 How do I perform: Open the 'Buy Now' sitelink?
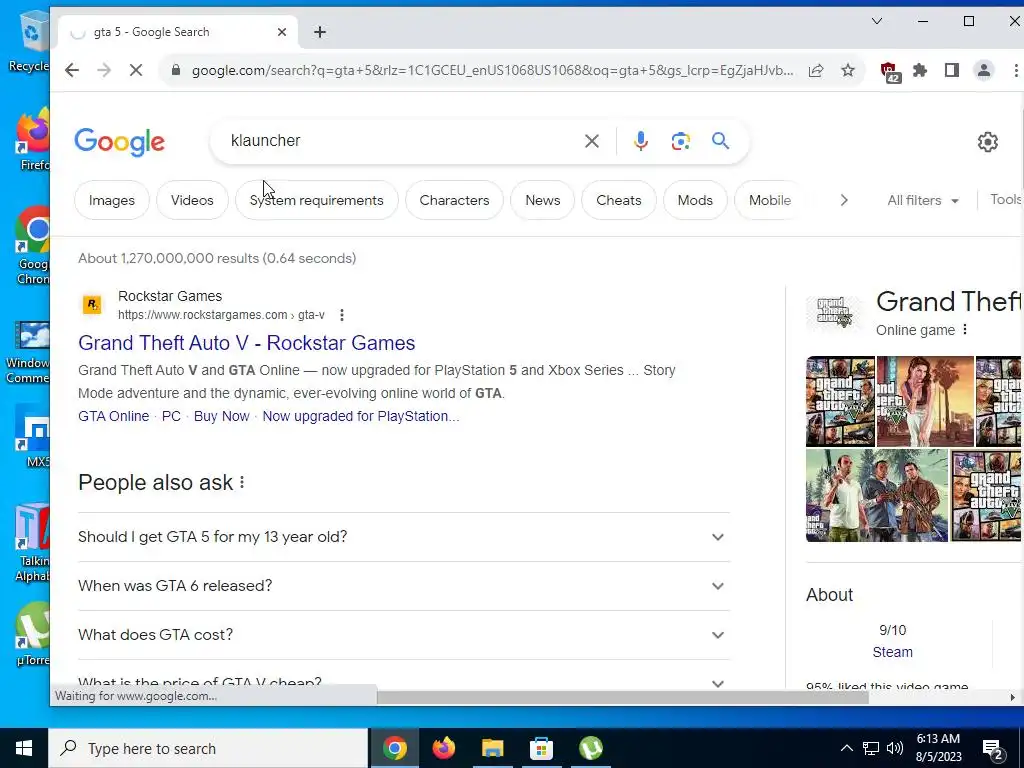pyautogui.click(x=221, y=417)
